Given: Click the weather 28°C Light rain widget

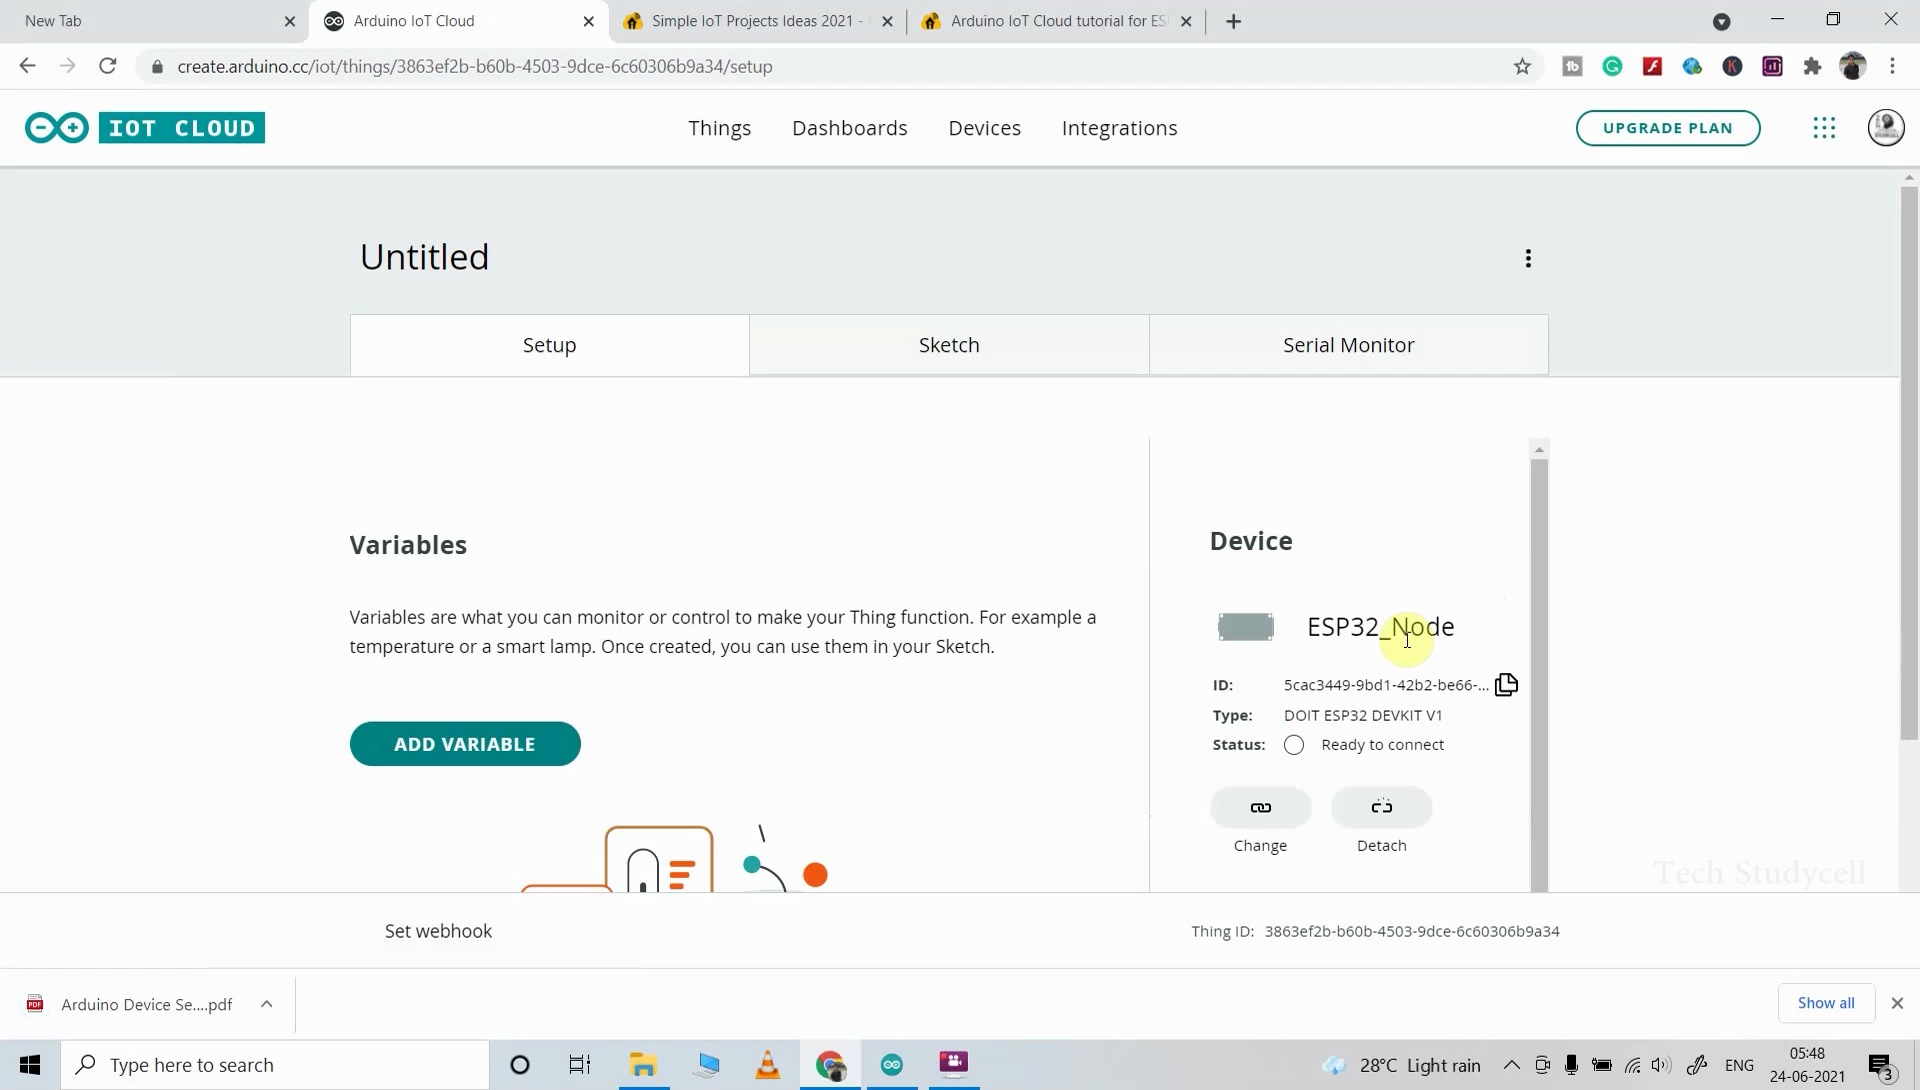Looking at the screenshot, I should pyautogui.click(x=1402, y=1065).
